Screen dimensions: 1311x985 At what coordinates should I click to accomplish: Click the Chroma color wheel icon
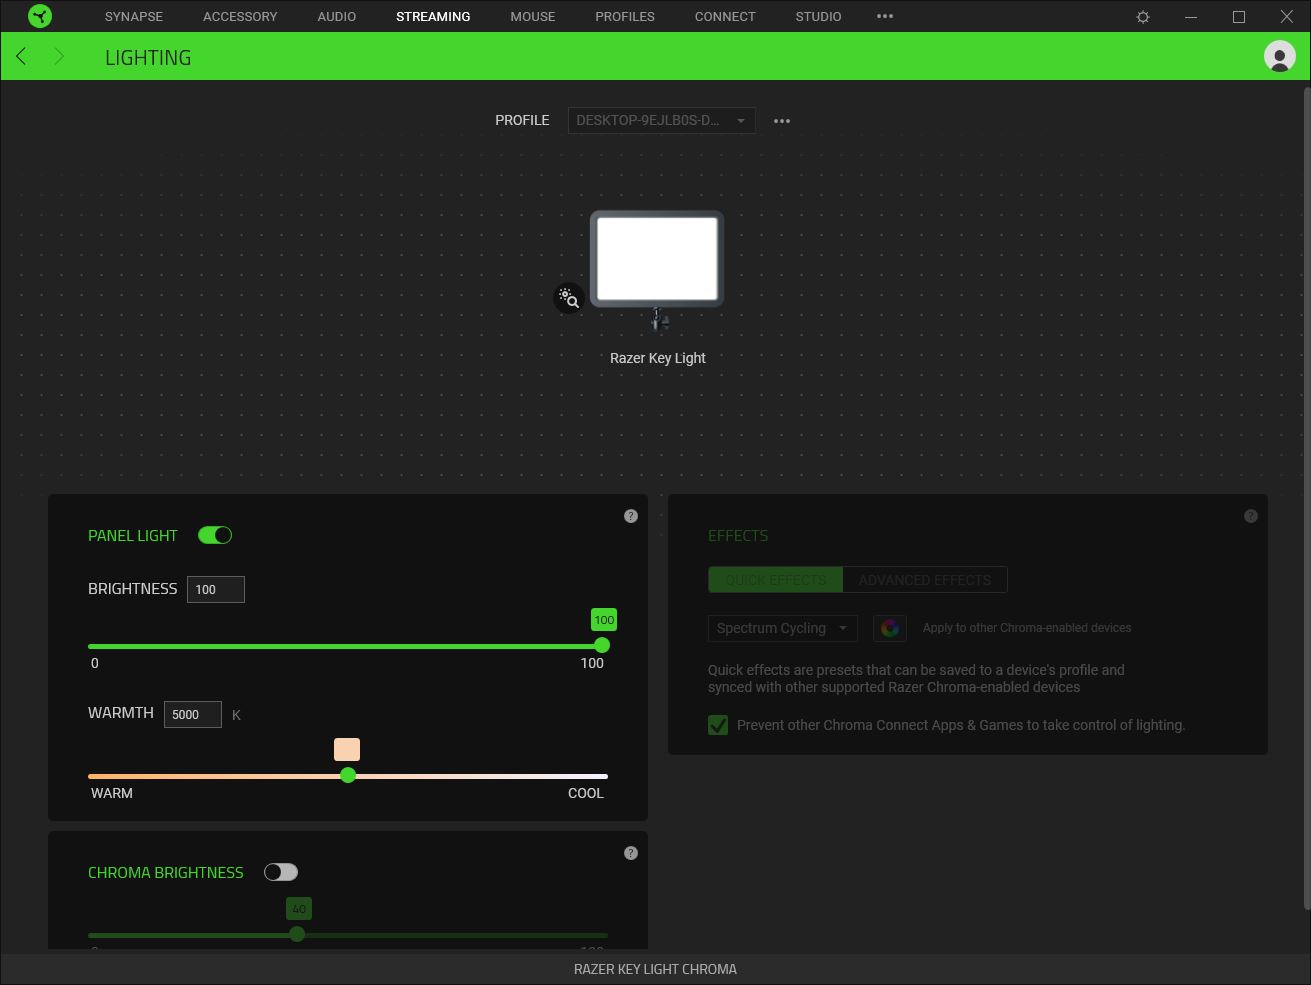click(890, 628)
